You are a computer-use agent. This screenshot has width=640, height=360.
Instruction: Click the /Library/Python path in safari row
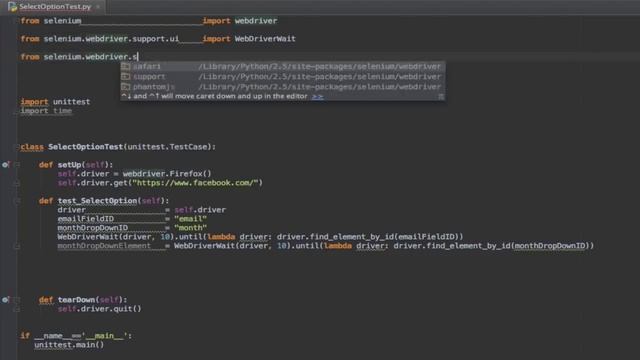pos(320,66)
